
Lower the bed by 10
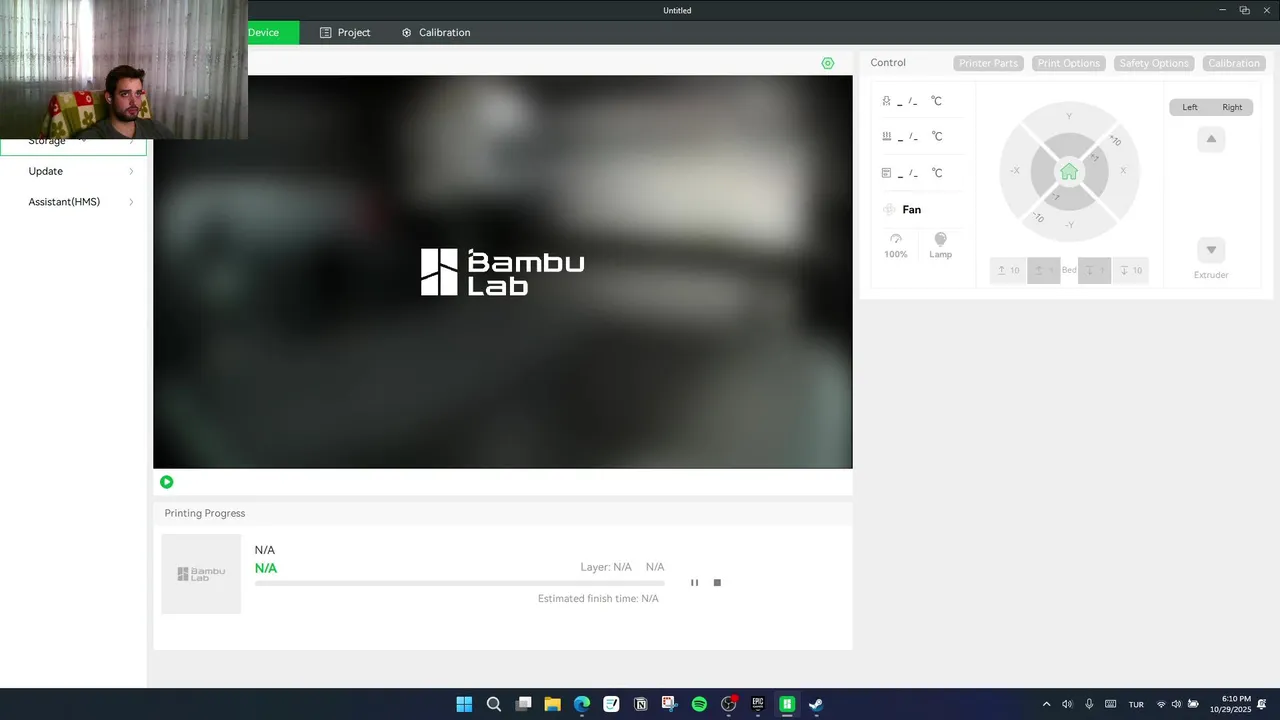[1131, 270]
